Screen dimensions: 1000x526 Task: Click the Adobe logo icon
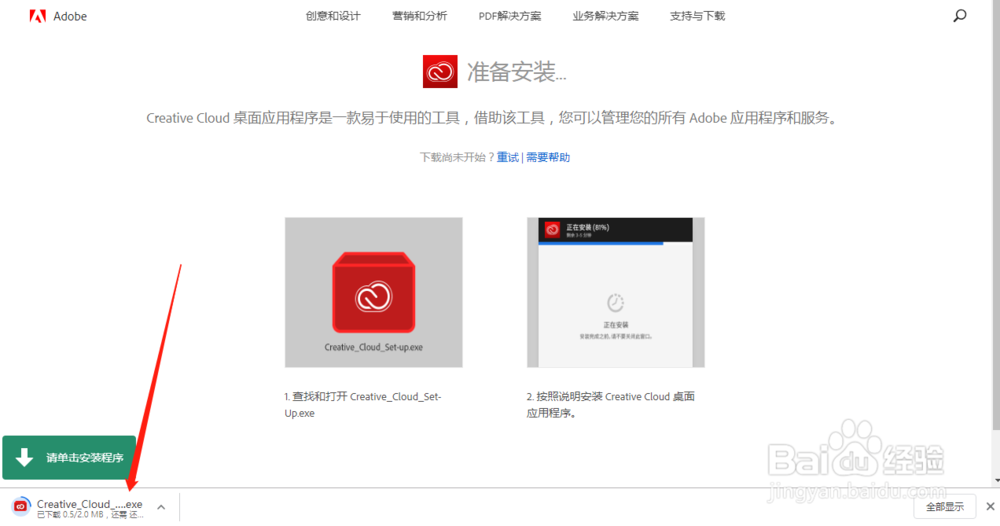coord(38,16)
